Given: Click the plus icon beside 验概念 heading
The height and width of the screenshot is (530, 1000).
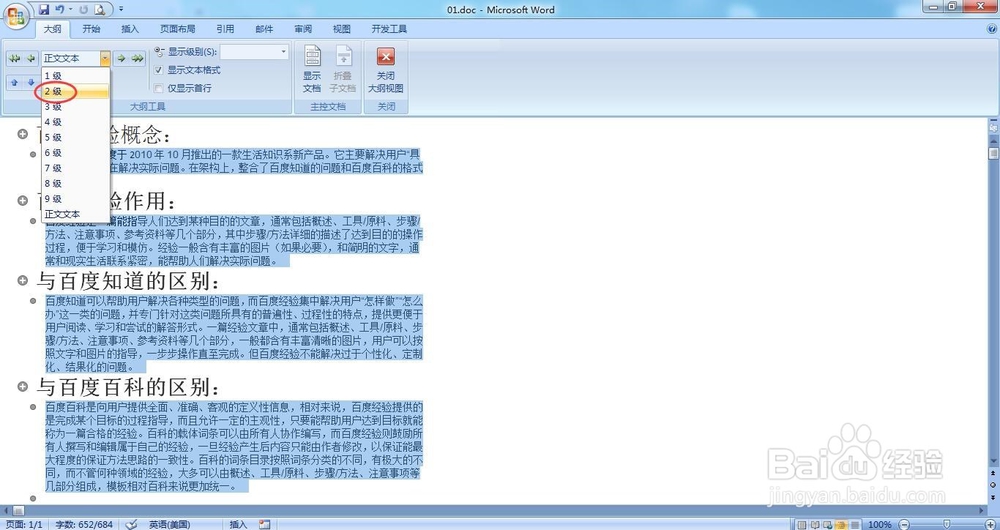Looking at the screenshot, I should click(x=22, y=134).
